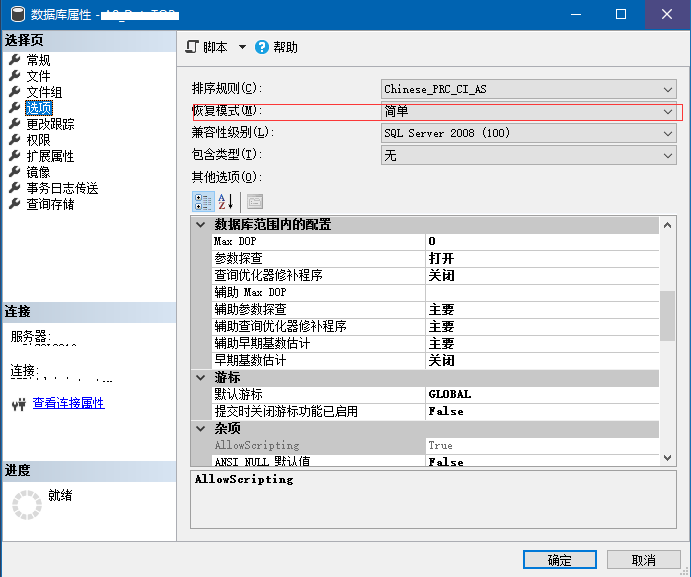Viewport: 691px width, 577px height.
Task: Collapse the 数据库范围内的配置 section
Action: point(201,225)
